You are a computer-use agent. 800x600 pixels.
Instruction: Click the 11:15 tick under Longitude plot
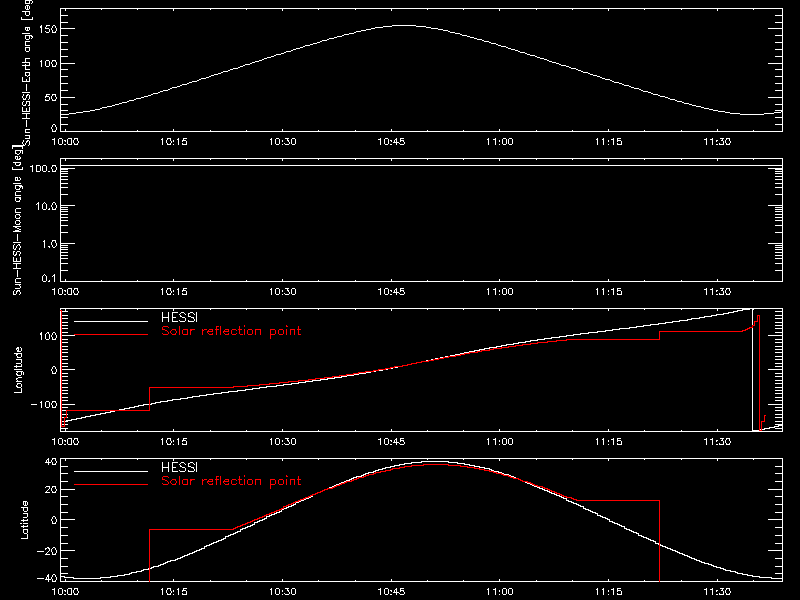(609, 442)
